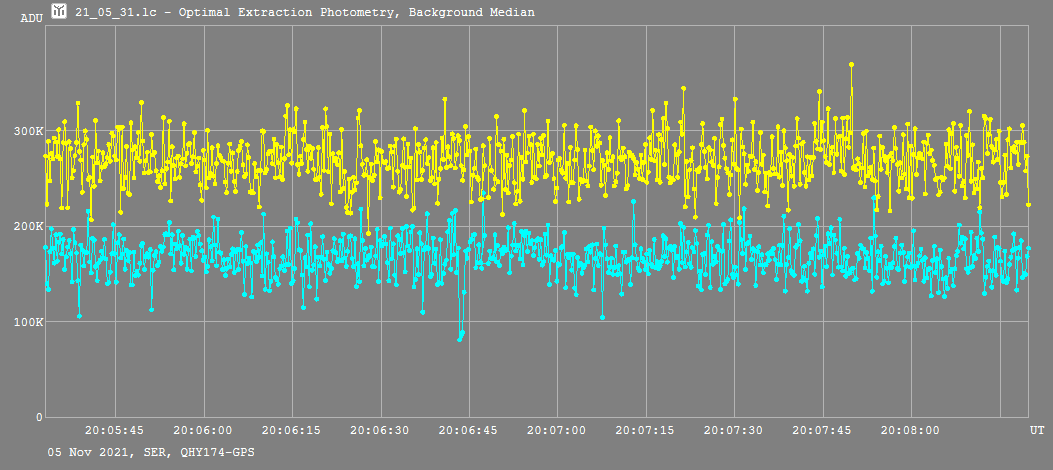Click the footer text with date and camera
Image resolution: width=1053 pixels, height=470 pixels.
(x=151, y=453)
